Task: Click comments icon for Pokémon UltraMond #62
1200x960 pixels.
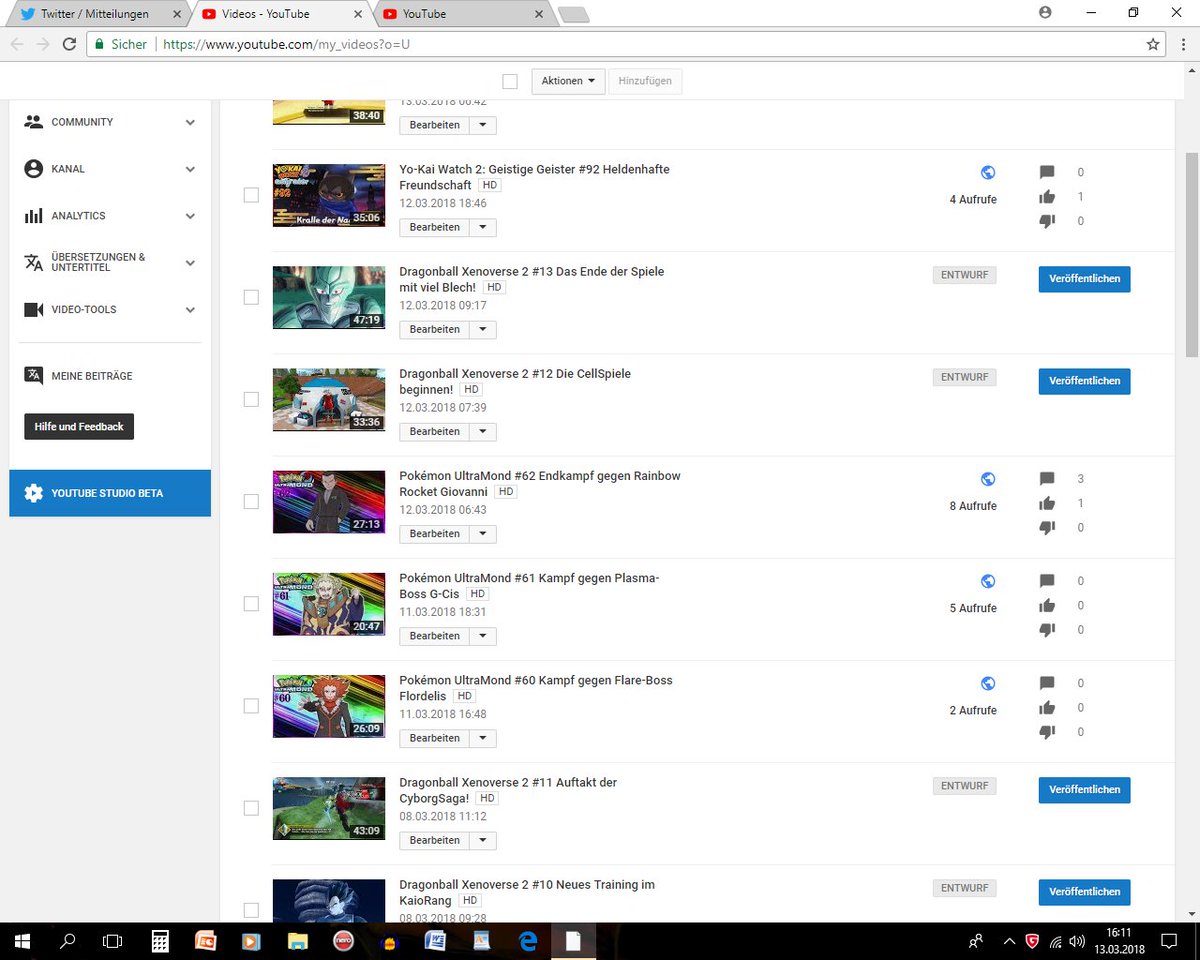Action: click(x=1047, y=479)
